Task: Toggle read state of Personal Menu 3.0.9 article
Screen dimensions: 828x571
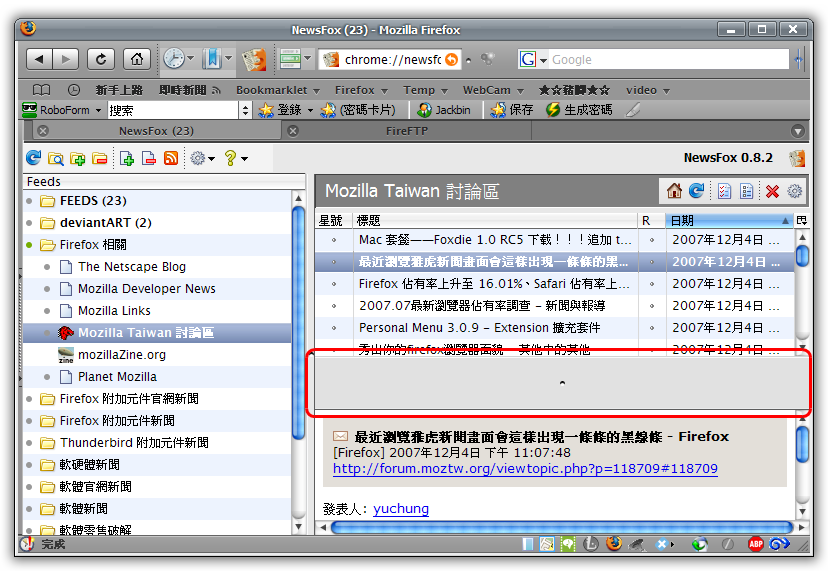Action: click(652, 328)
